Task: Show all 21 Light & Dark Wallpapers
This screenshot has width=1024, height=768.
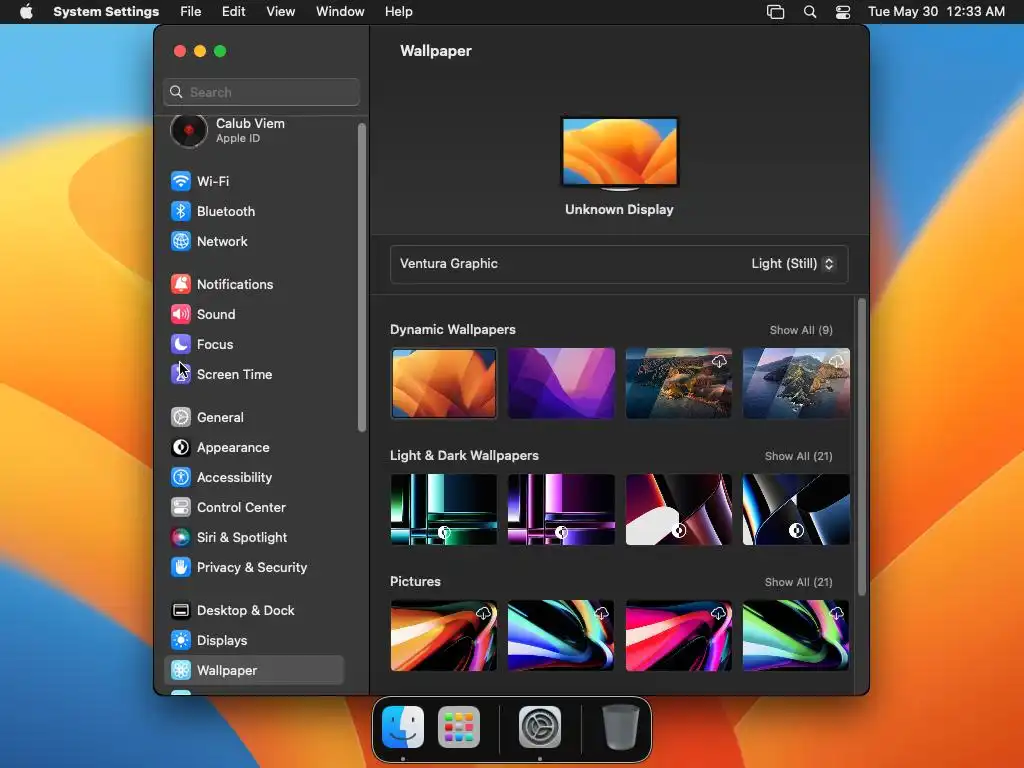Action: pos(799,456)
